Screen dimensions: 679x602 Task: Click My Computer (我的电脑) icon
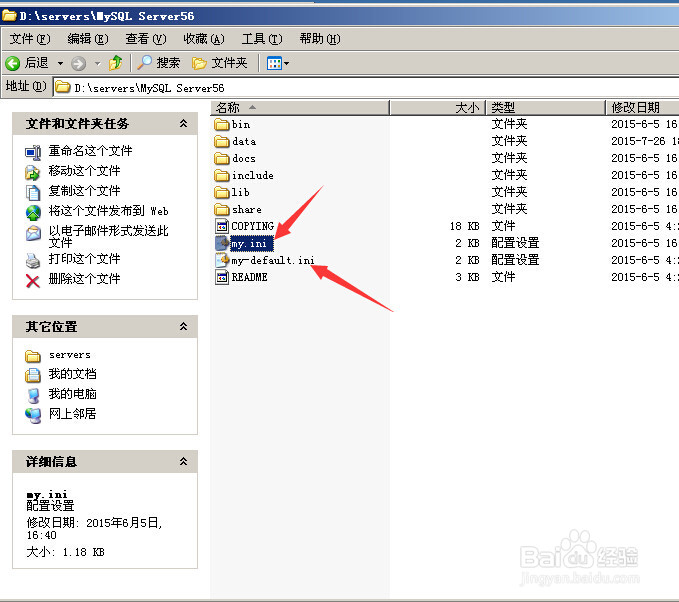coord(33,395)
